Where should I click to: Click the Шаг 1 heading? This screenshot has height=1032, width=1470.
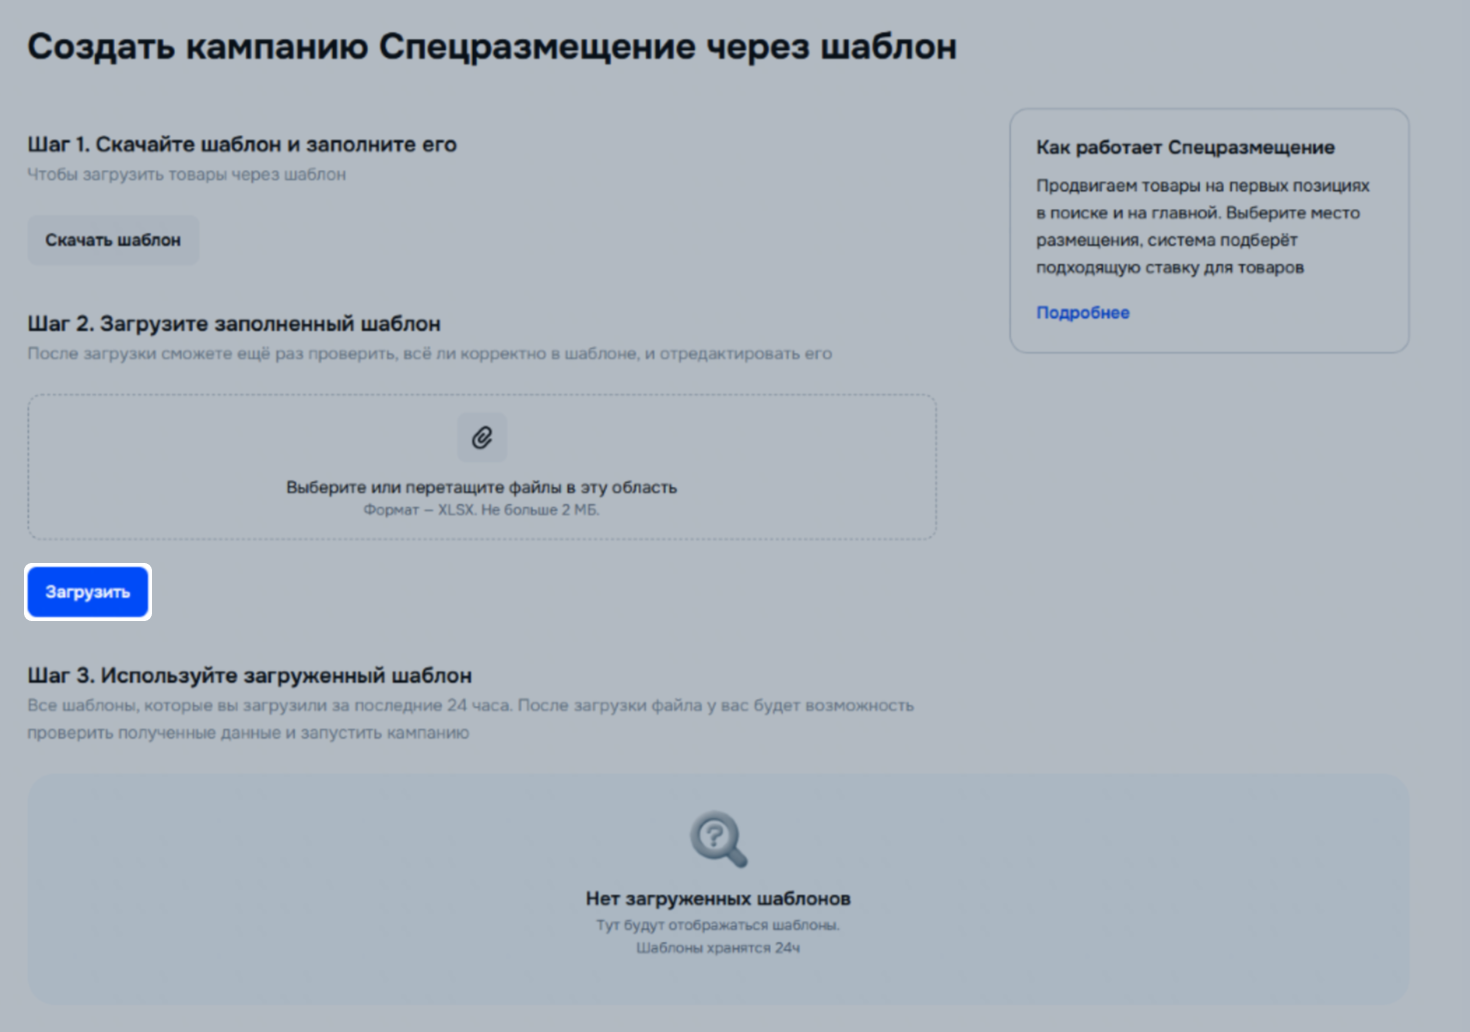tap(241, 144)
